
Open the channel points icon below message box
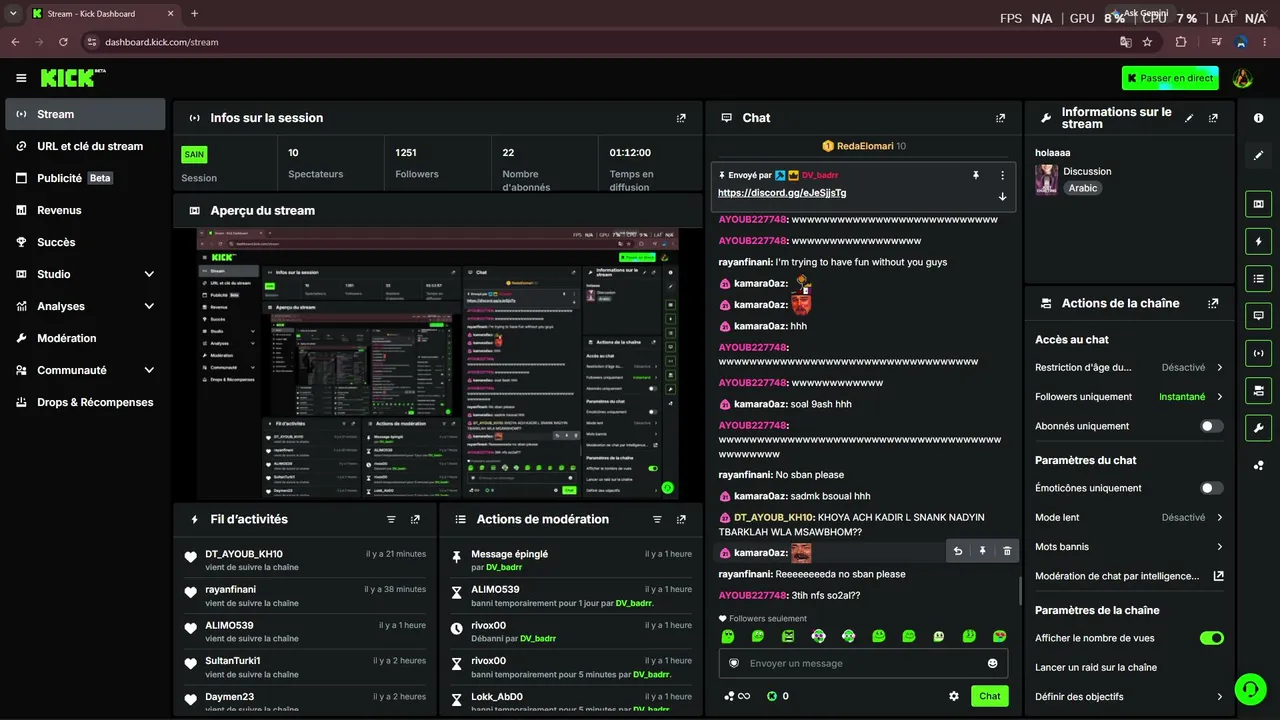737,696
